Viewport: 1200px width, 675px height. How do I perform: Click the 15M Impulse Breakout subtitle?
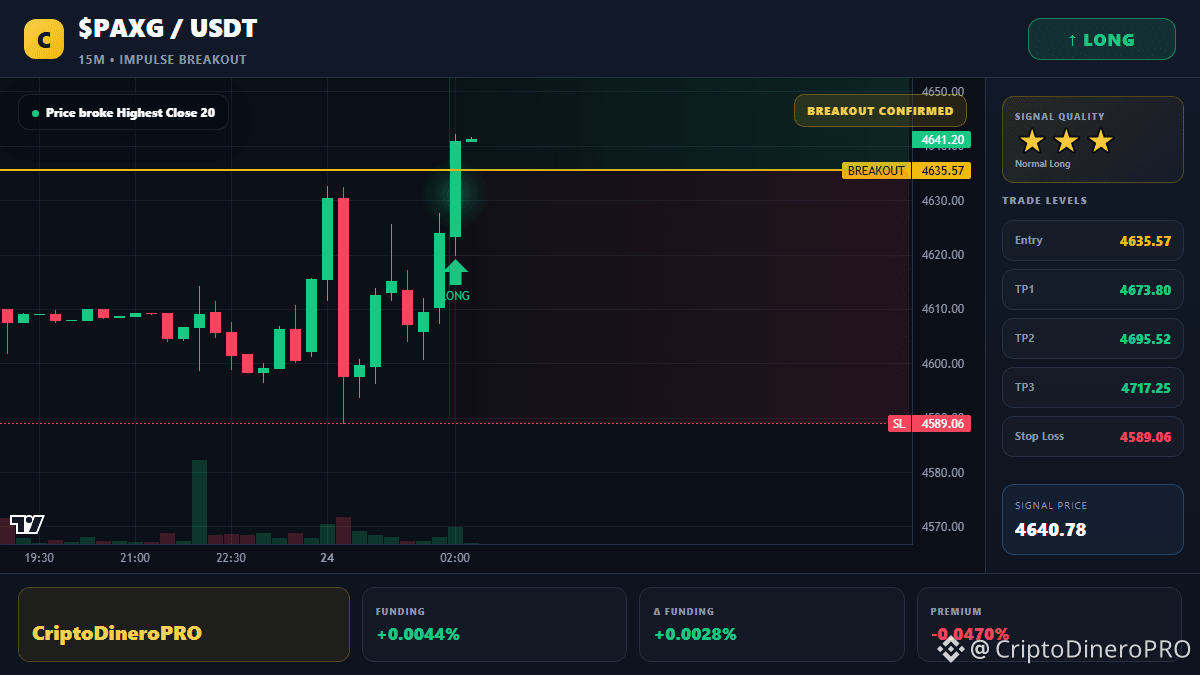[162, 60]
